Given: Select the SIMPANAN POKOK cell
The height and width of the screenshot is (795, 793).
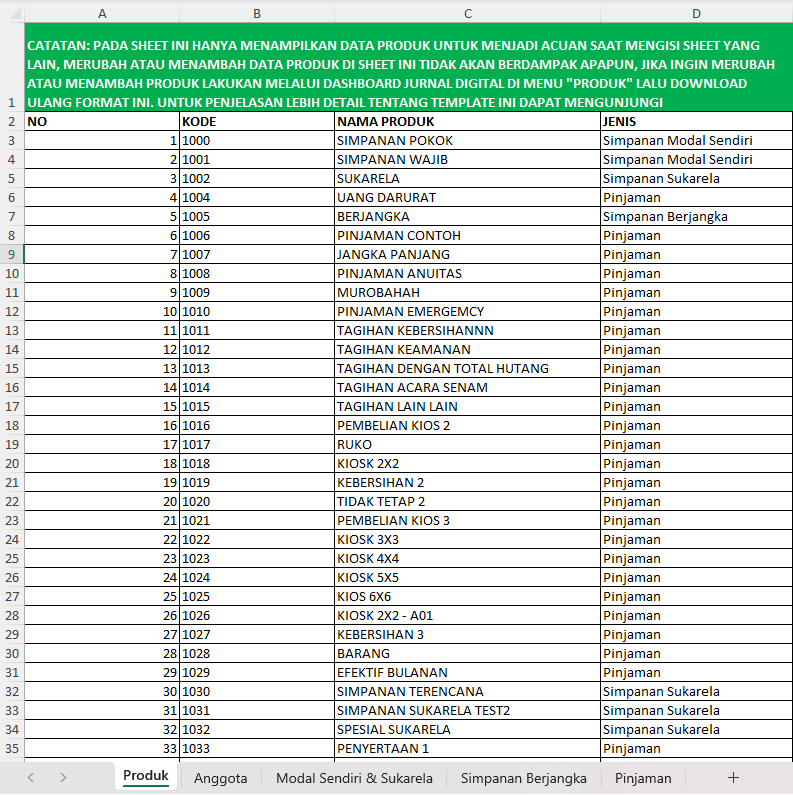Looking at the screenshot, I should tap(467, 140).
